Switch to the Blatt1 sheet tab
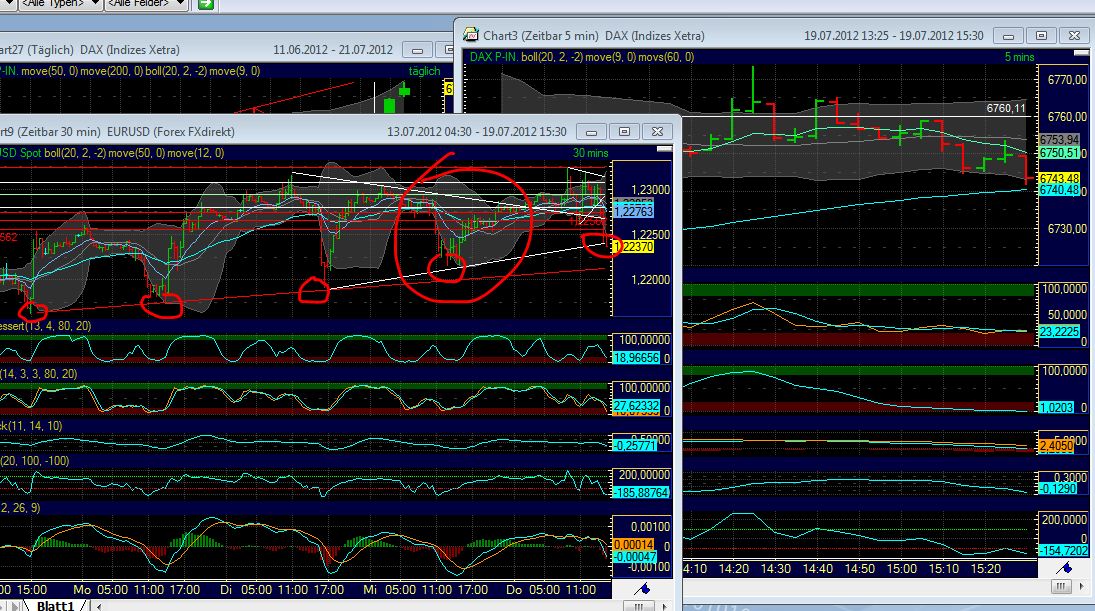 click(55, 605)
